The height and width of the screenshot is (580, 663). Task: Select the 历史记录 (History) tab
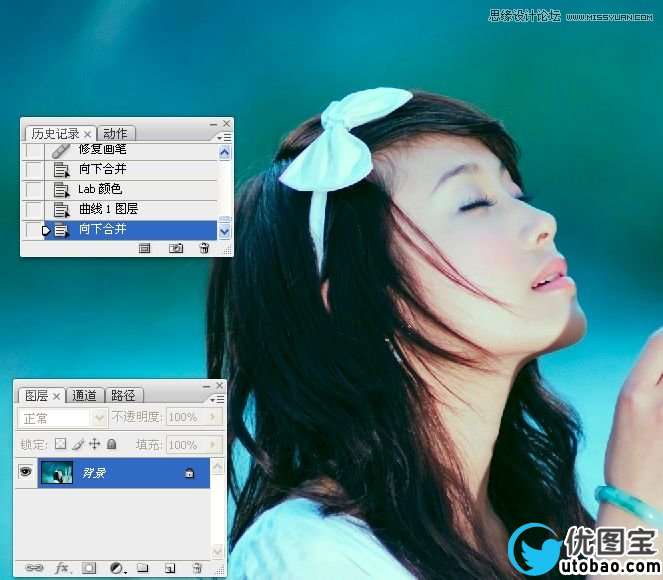point(55,134)
